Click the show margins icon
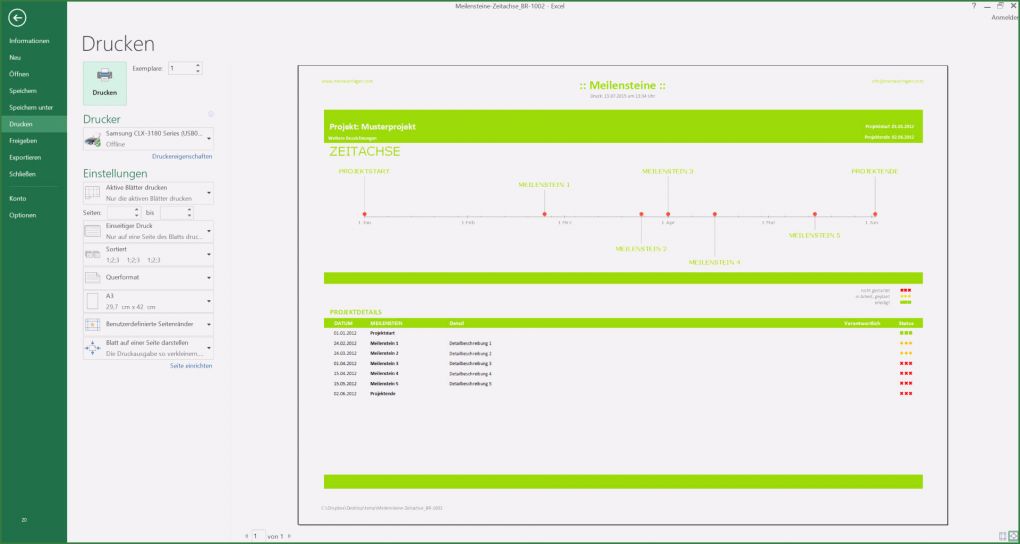The image size is (1020, 544). [1002, 536]
